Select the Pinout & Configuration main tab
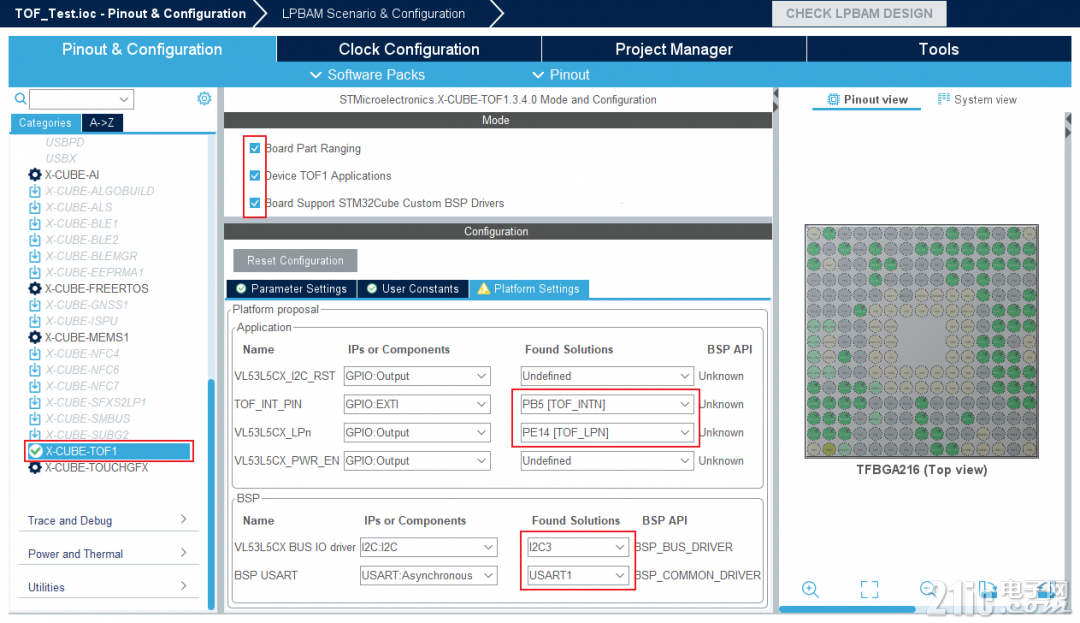Image resolution: width=1080 pixels, height=623 pixels. pyautogui.click(x=142, y=49)
